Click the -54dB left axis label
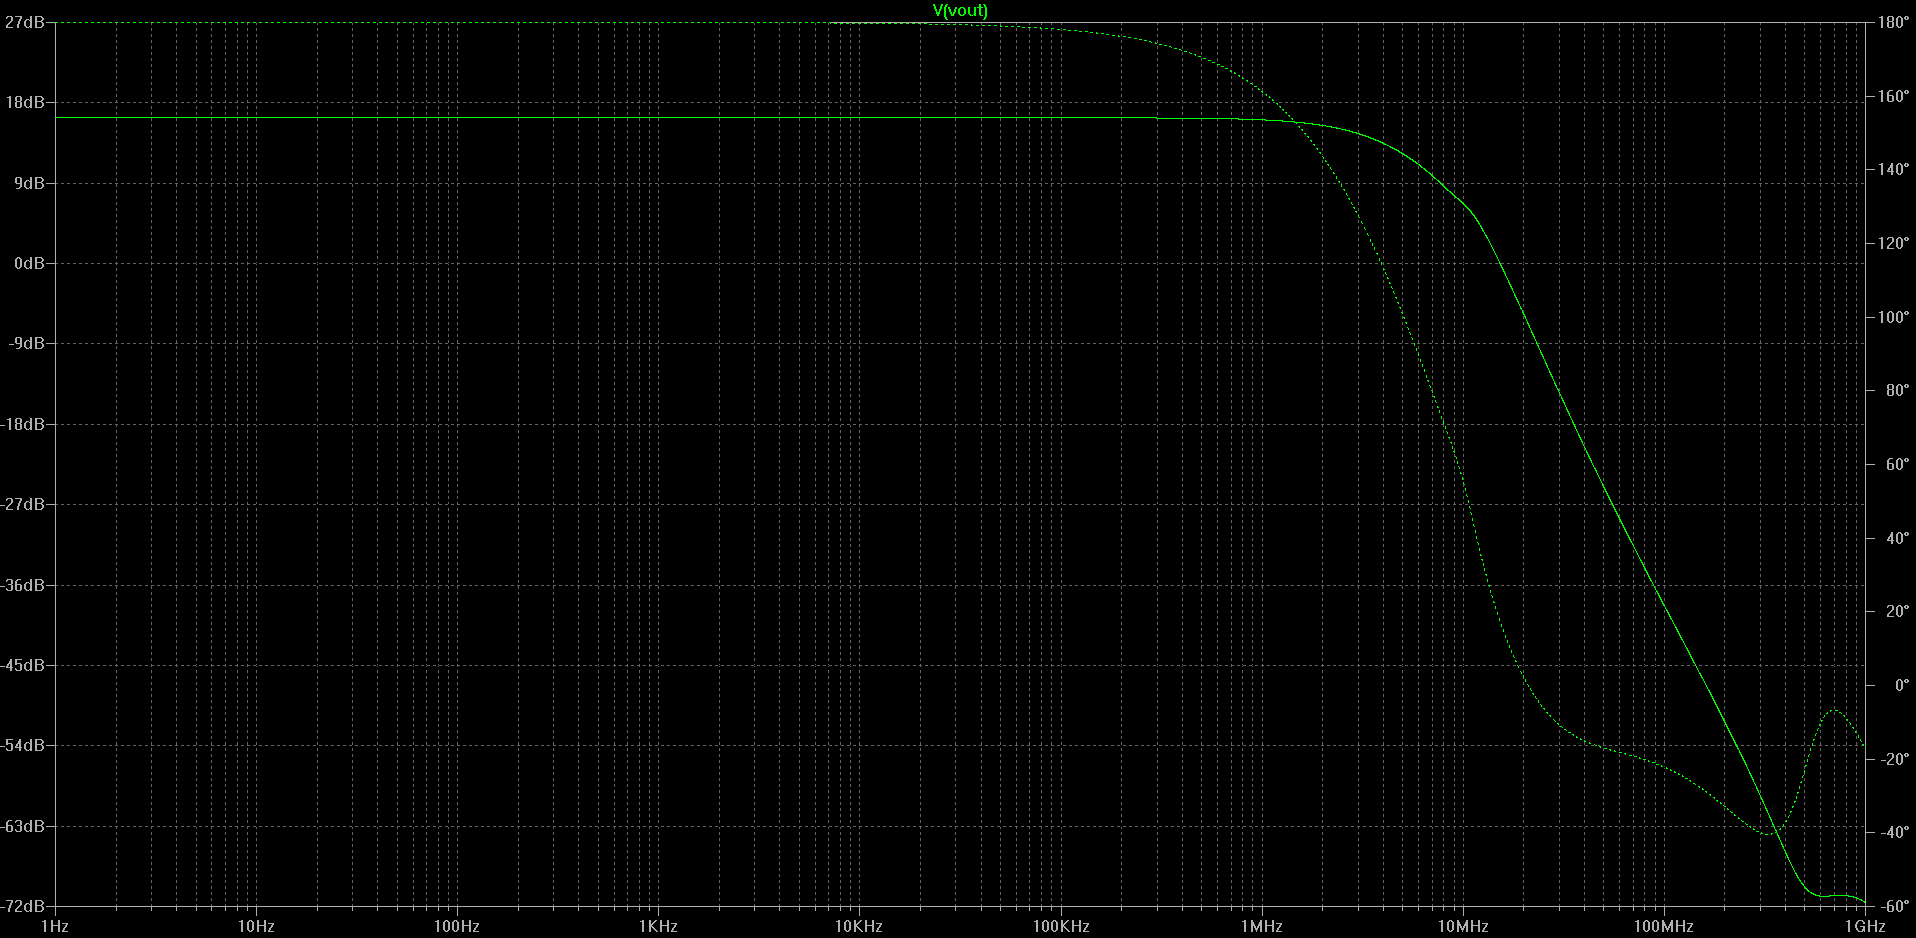 (x=22, y=745)
